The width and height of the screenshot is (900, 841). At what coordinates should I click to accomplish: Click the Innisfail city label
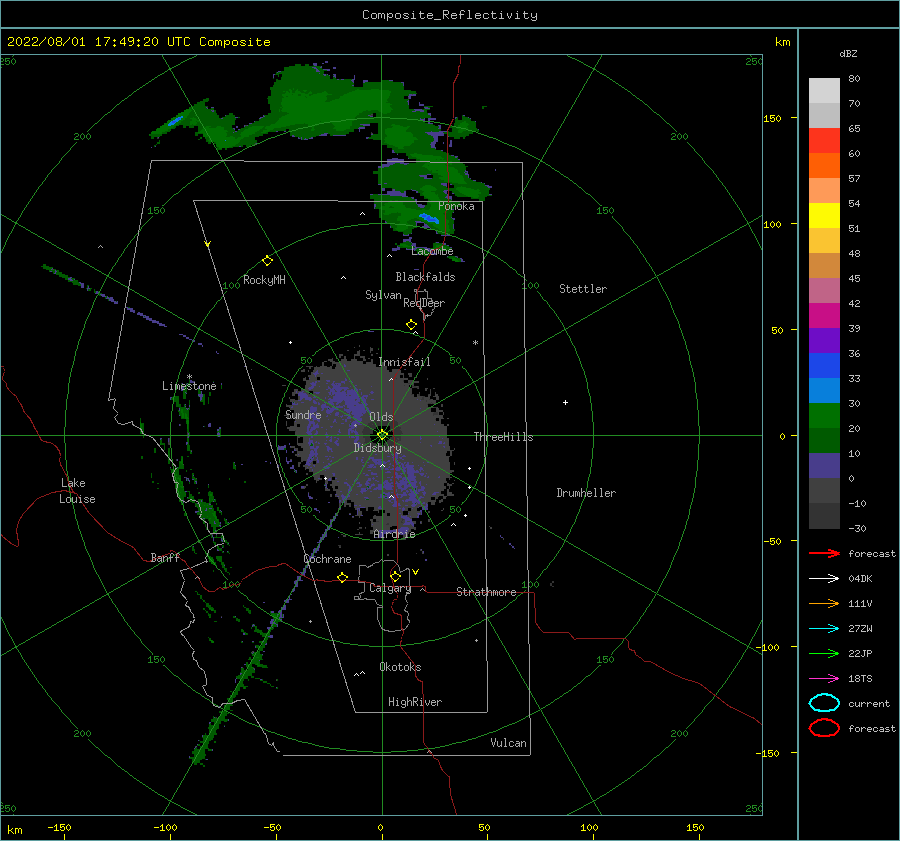coord(404,362)
